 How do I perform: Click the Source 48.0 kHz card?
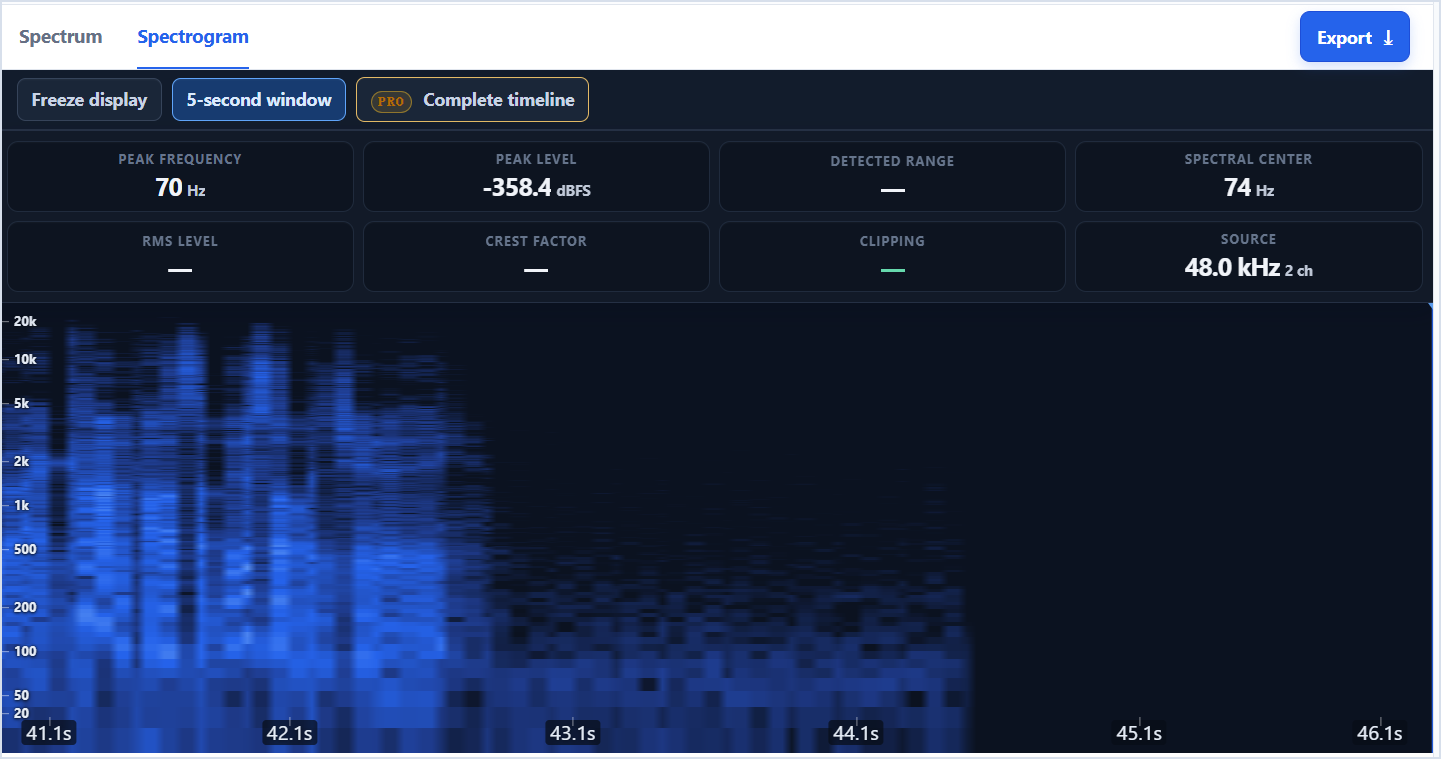[1248, 256]
